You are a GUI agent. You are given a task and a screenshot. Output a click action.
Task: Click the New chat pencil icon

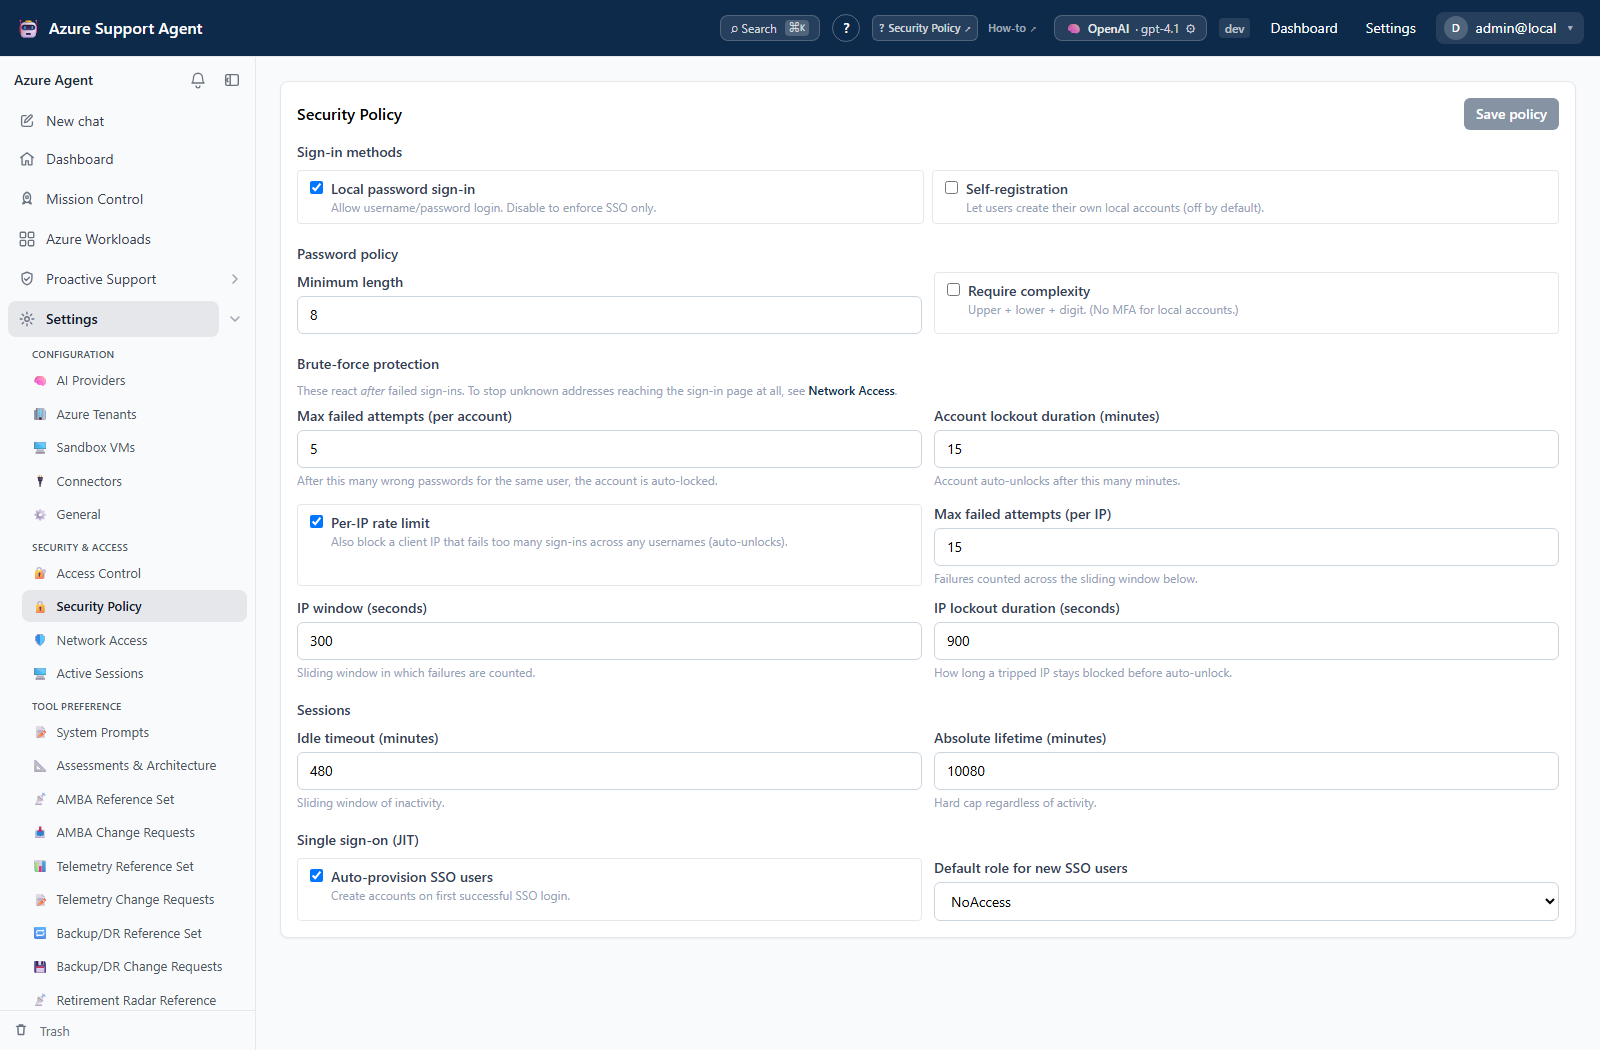pos(27,121)
